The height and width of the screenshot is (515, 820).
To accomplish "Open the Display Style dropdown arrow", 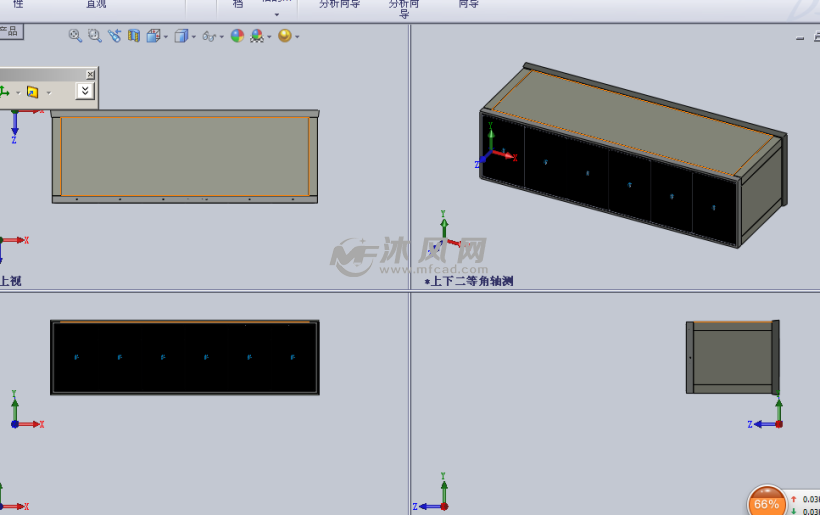I will coord(193,37).
